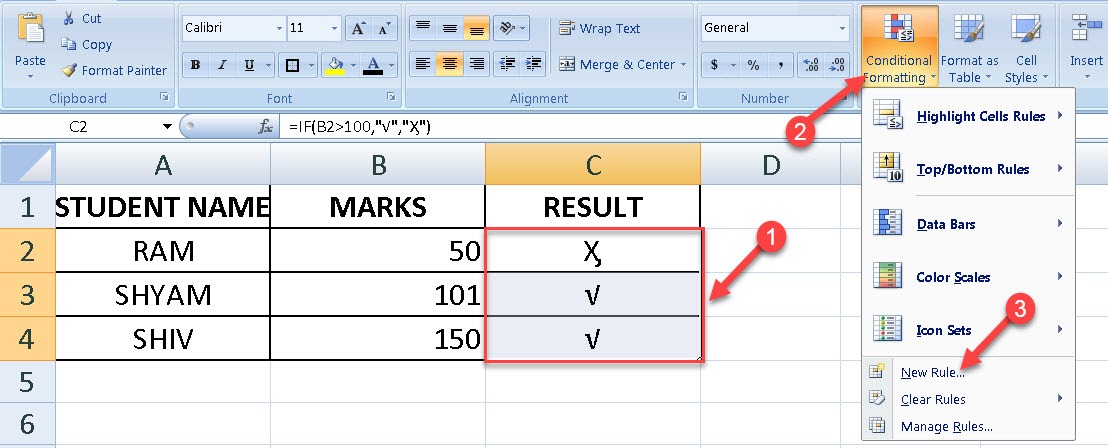
Task: Toggle Underline formatting
Action: pos(249,65)
